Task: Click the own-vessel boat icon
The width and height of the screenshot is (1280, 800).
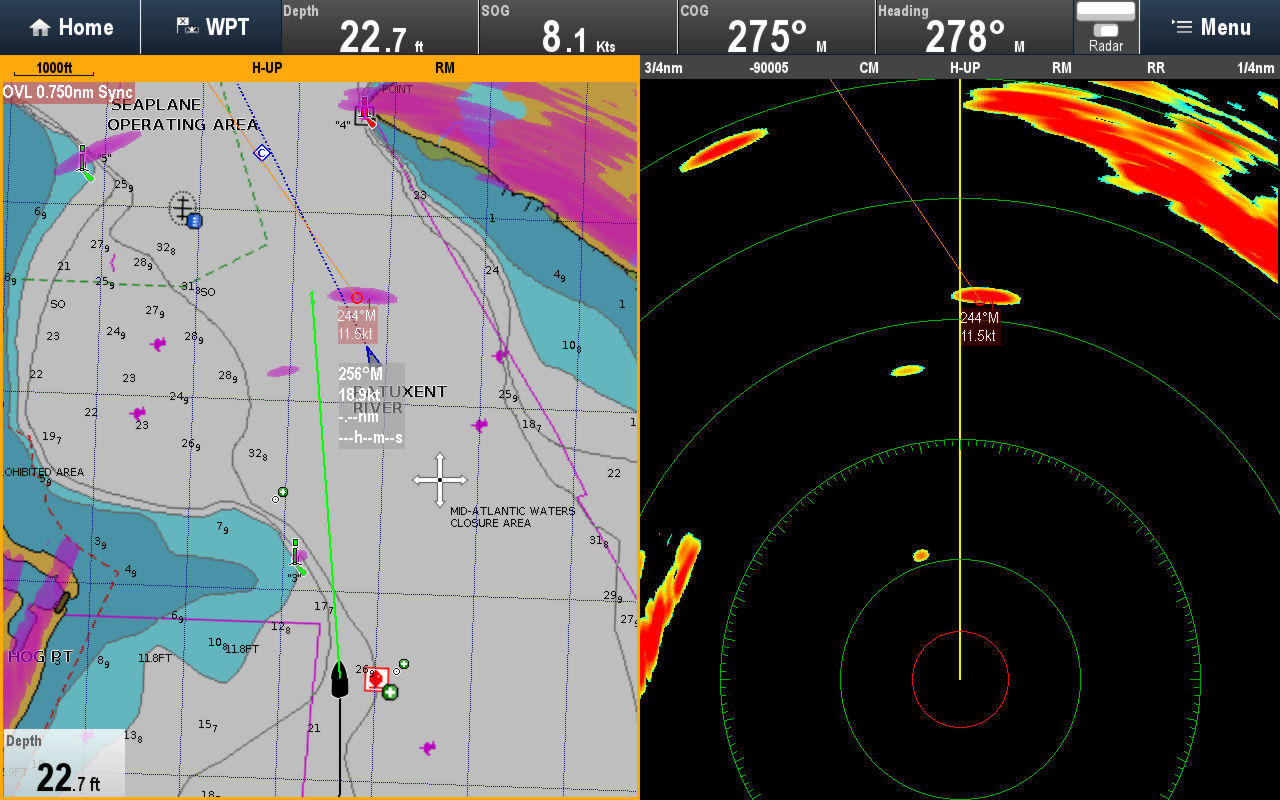Action: [x=339, y=679]
